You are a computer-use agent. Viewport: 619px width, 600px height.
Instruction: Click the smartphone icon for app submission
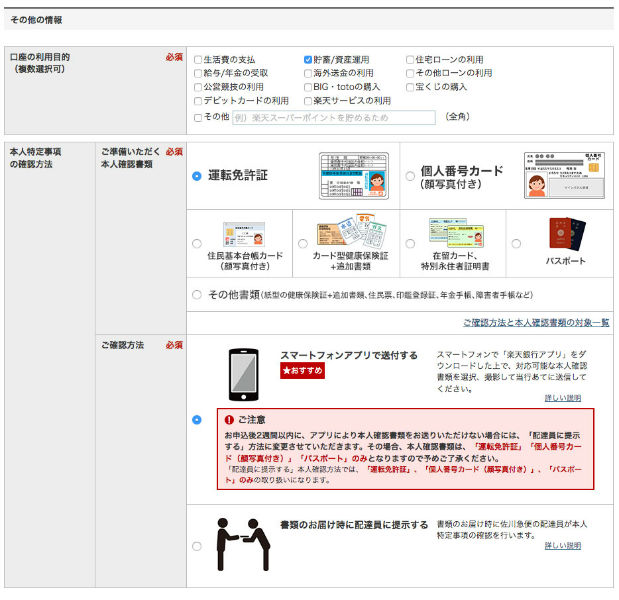(x=242, y=375)
